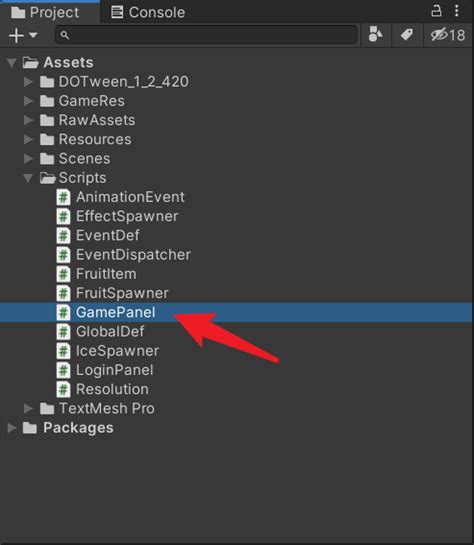474x545 pixels.
Task: Open the search by type filter
Action: click(x=375, y=34)
